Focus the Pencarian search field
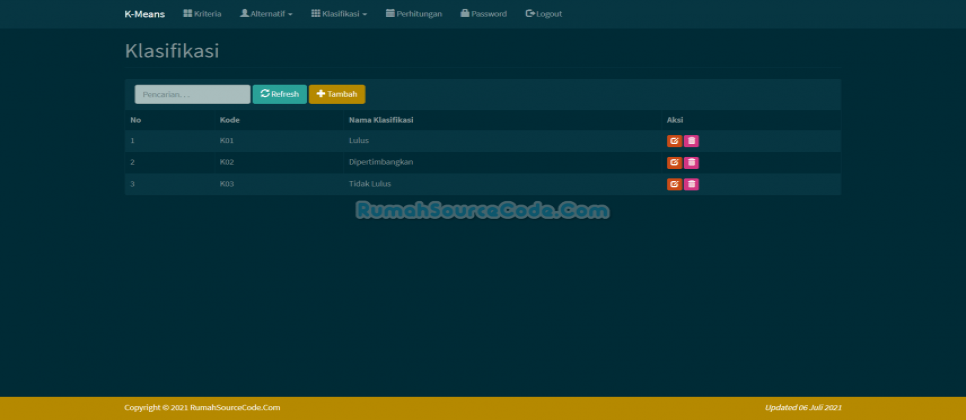This screenshot has width=966, height=420. [x=193, y=94]
